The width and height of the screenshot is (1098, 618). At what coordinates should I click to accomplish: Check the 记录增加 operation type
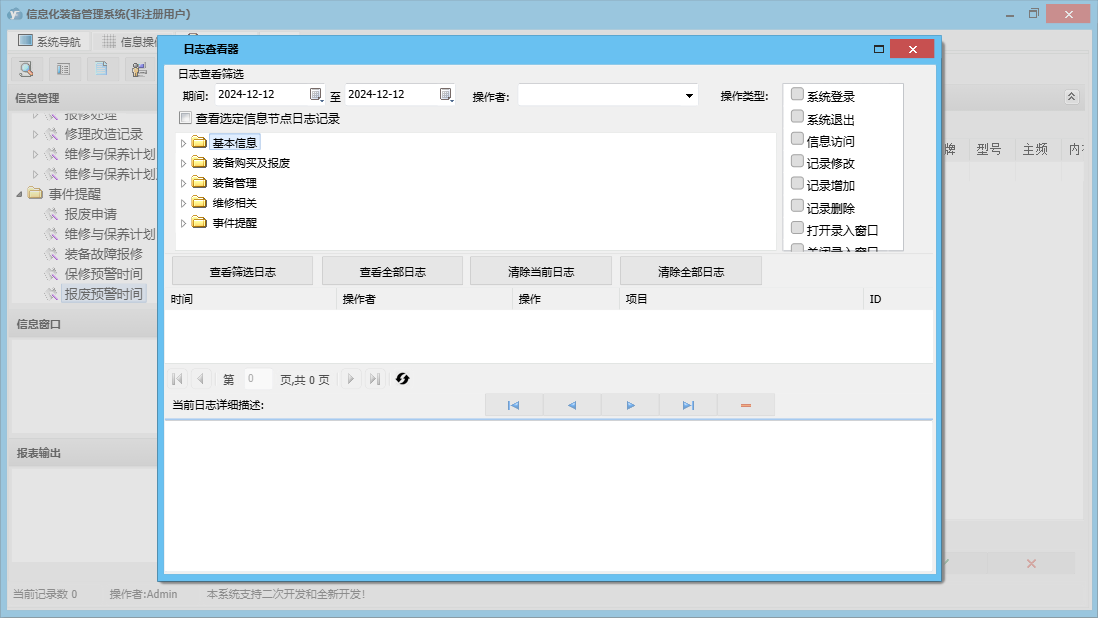[x=797, y=183]
